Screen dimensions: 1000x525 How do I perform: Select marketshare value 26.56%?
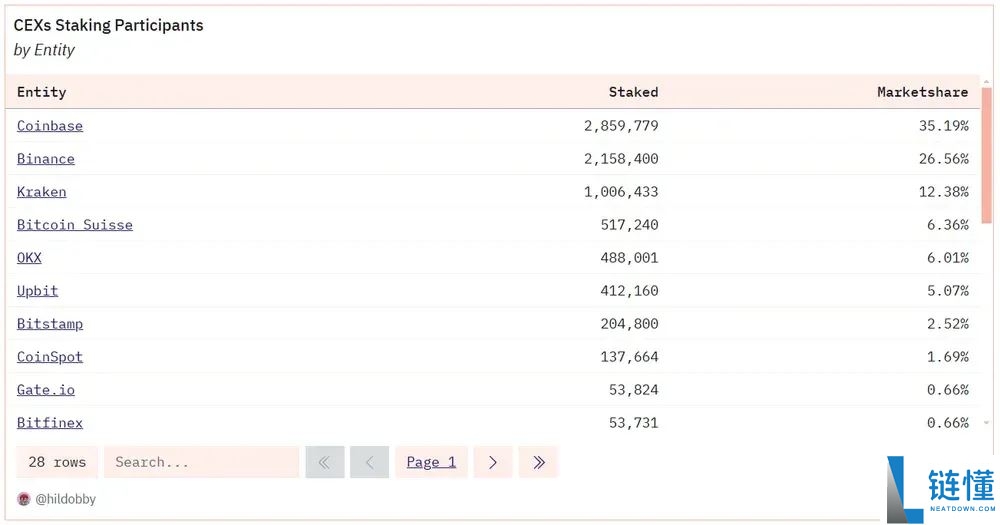click(943, 159)
